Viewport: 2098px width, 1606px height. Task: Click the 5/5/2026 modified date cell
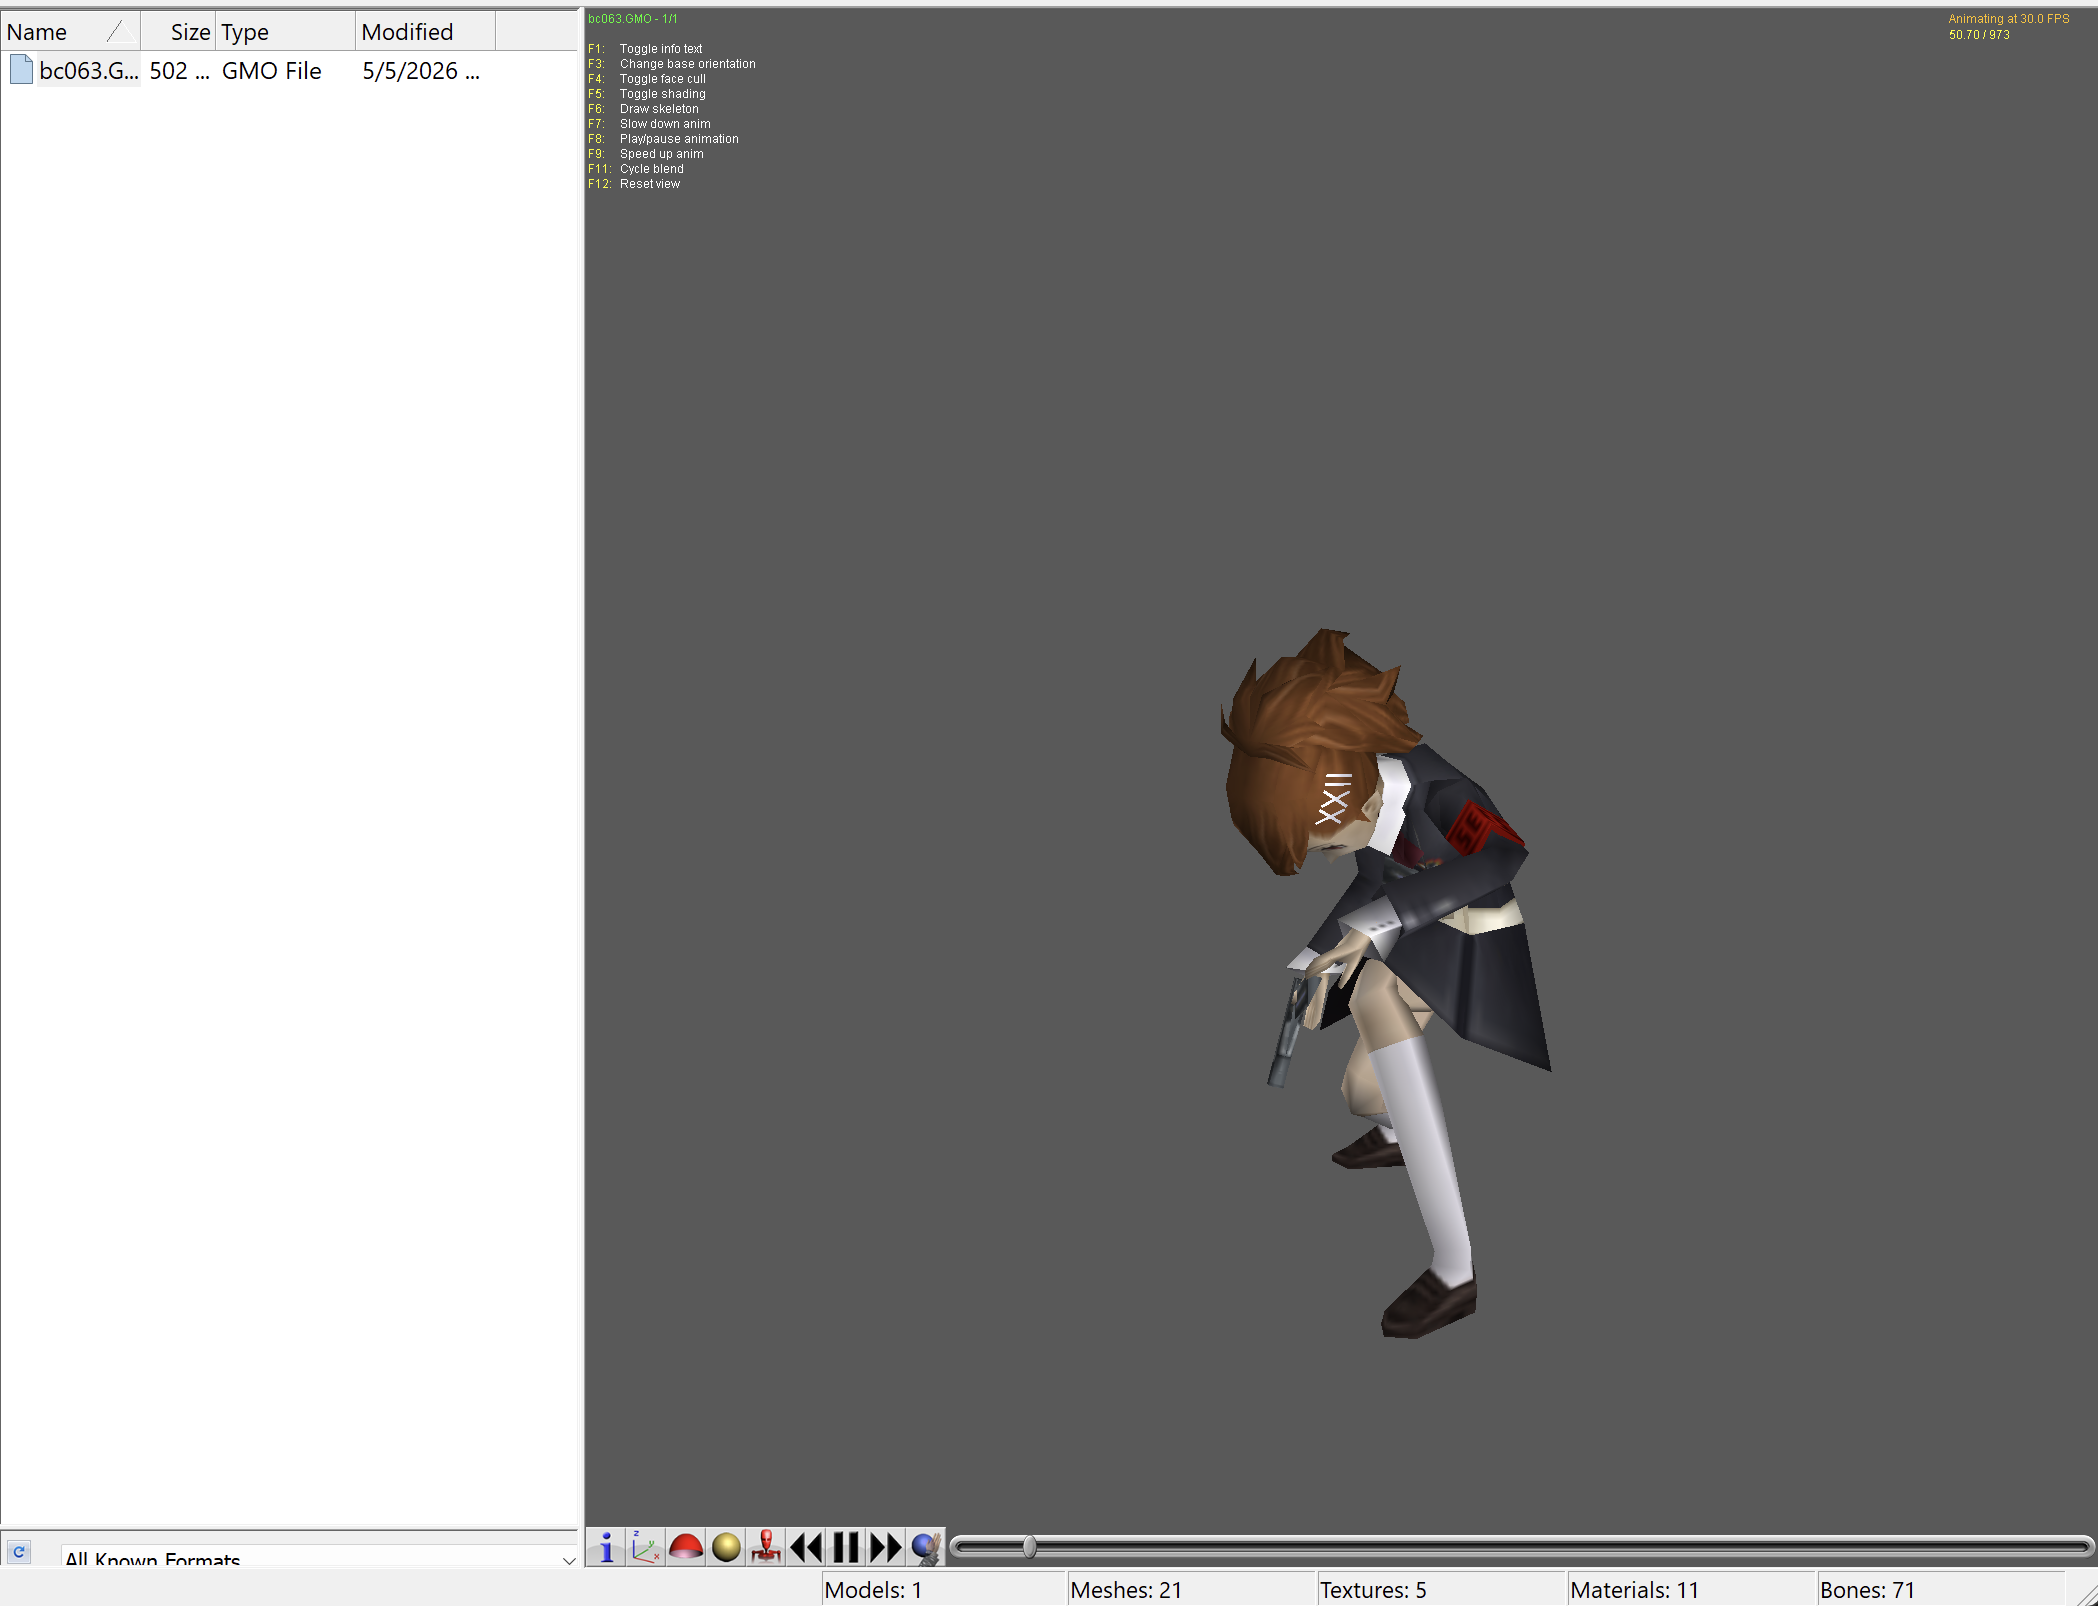tap(421, 71)
